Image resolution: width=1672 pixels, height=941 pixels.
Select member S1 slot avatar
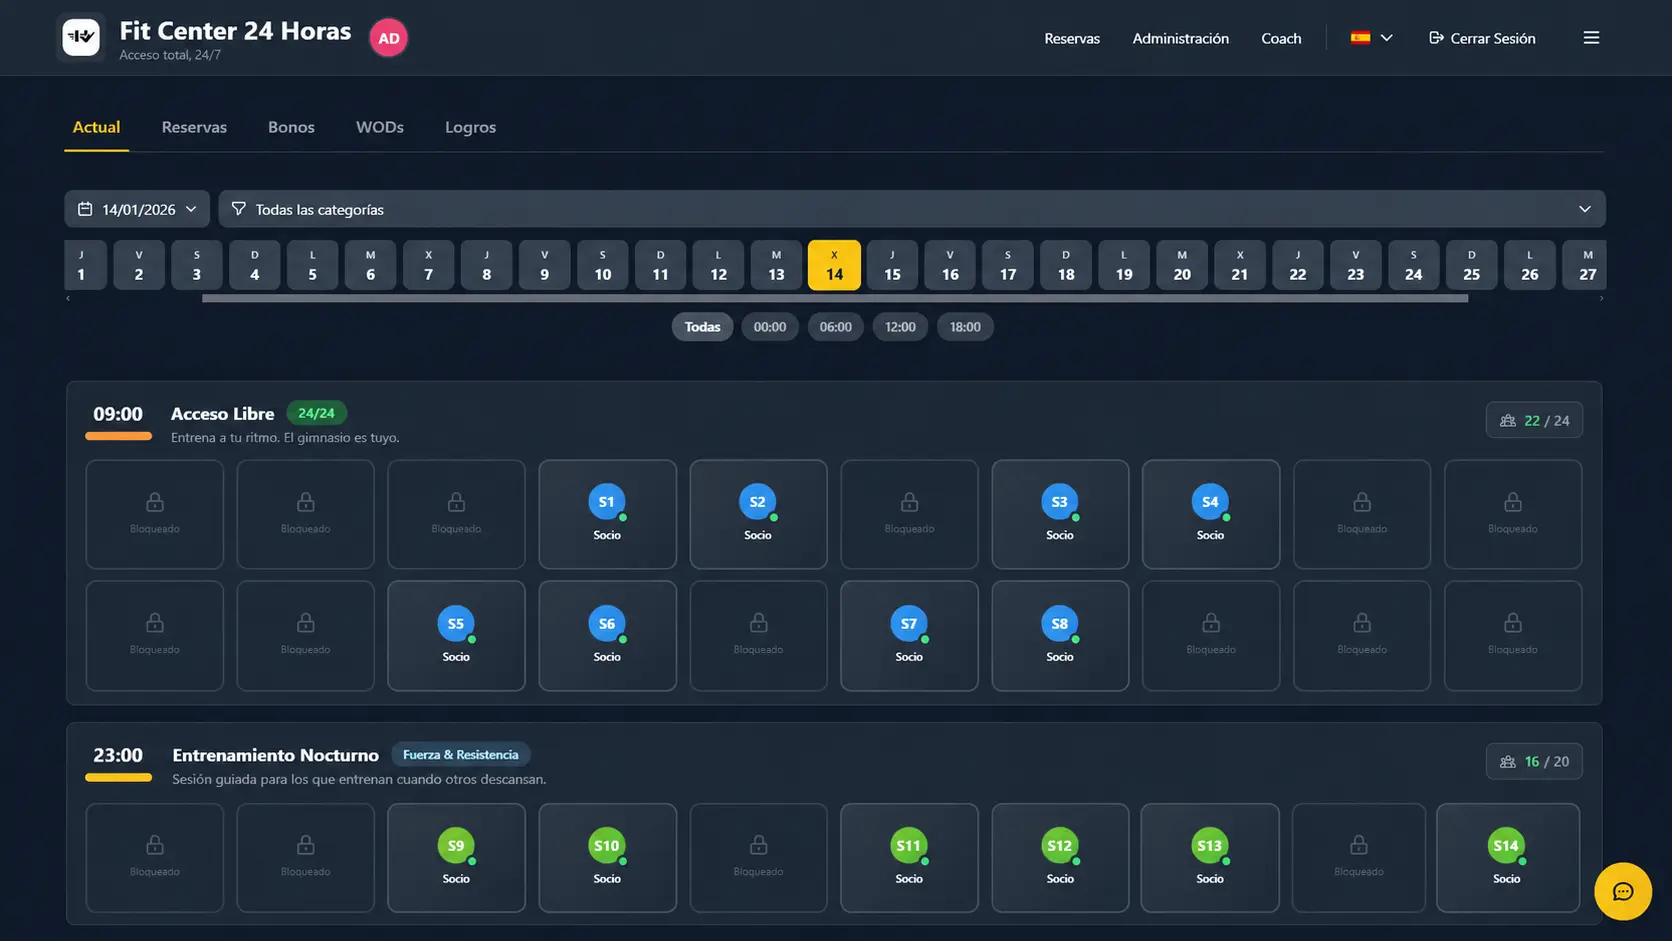tap(606, 502)
